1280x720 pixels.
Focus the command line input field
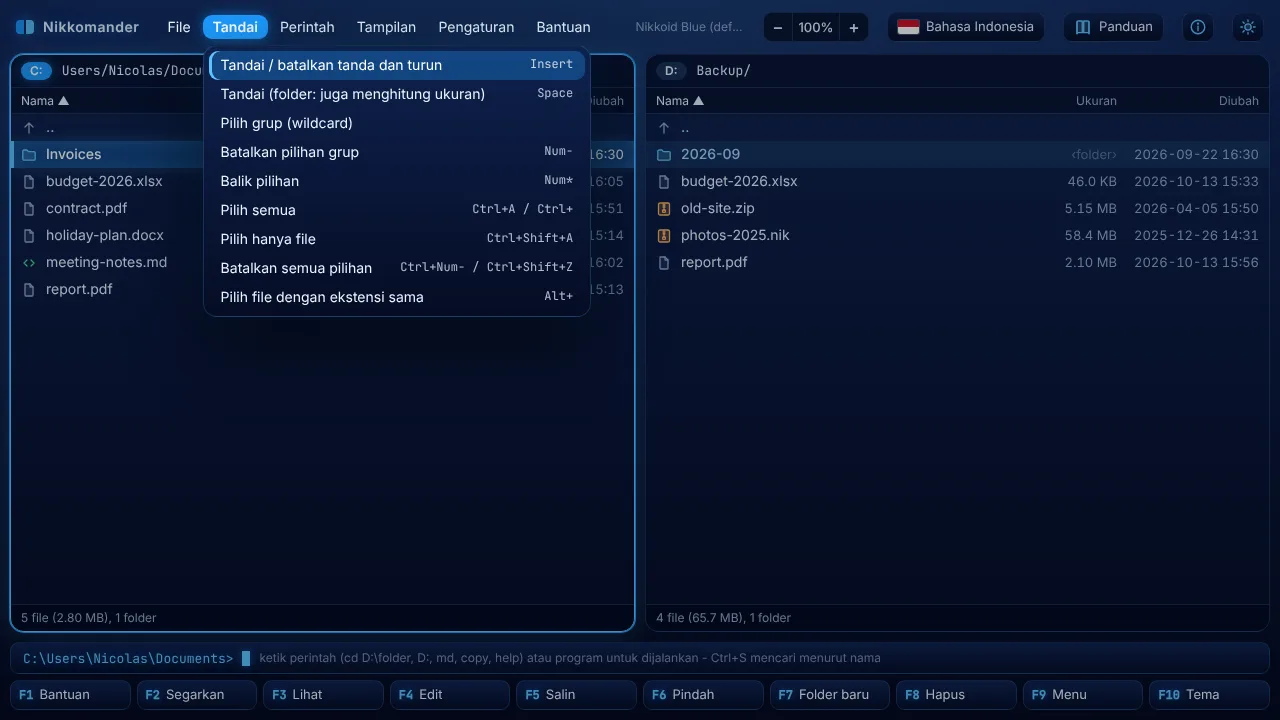[x=640, y=658]
